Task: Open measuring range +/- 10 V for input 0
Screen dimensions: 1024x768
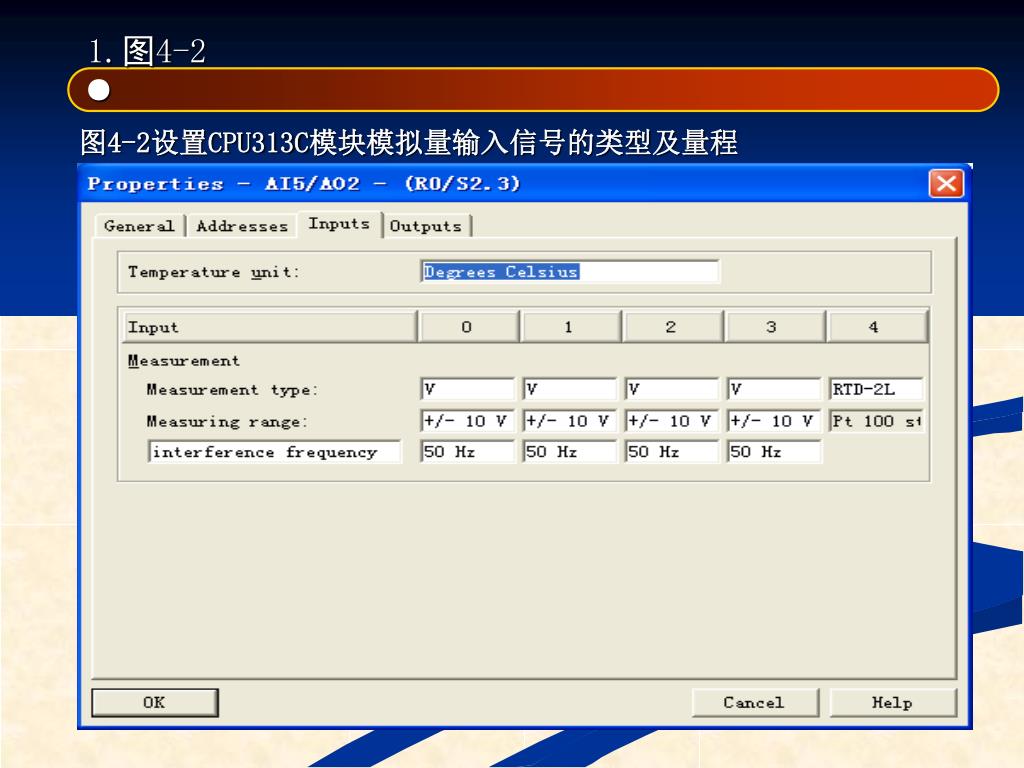Action: (x=468, y=421)
